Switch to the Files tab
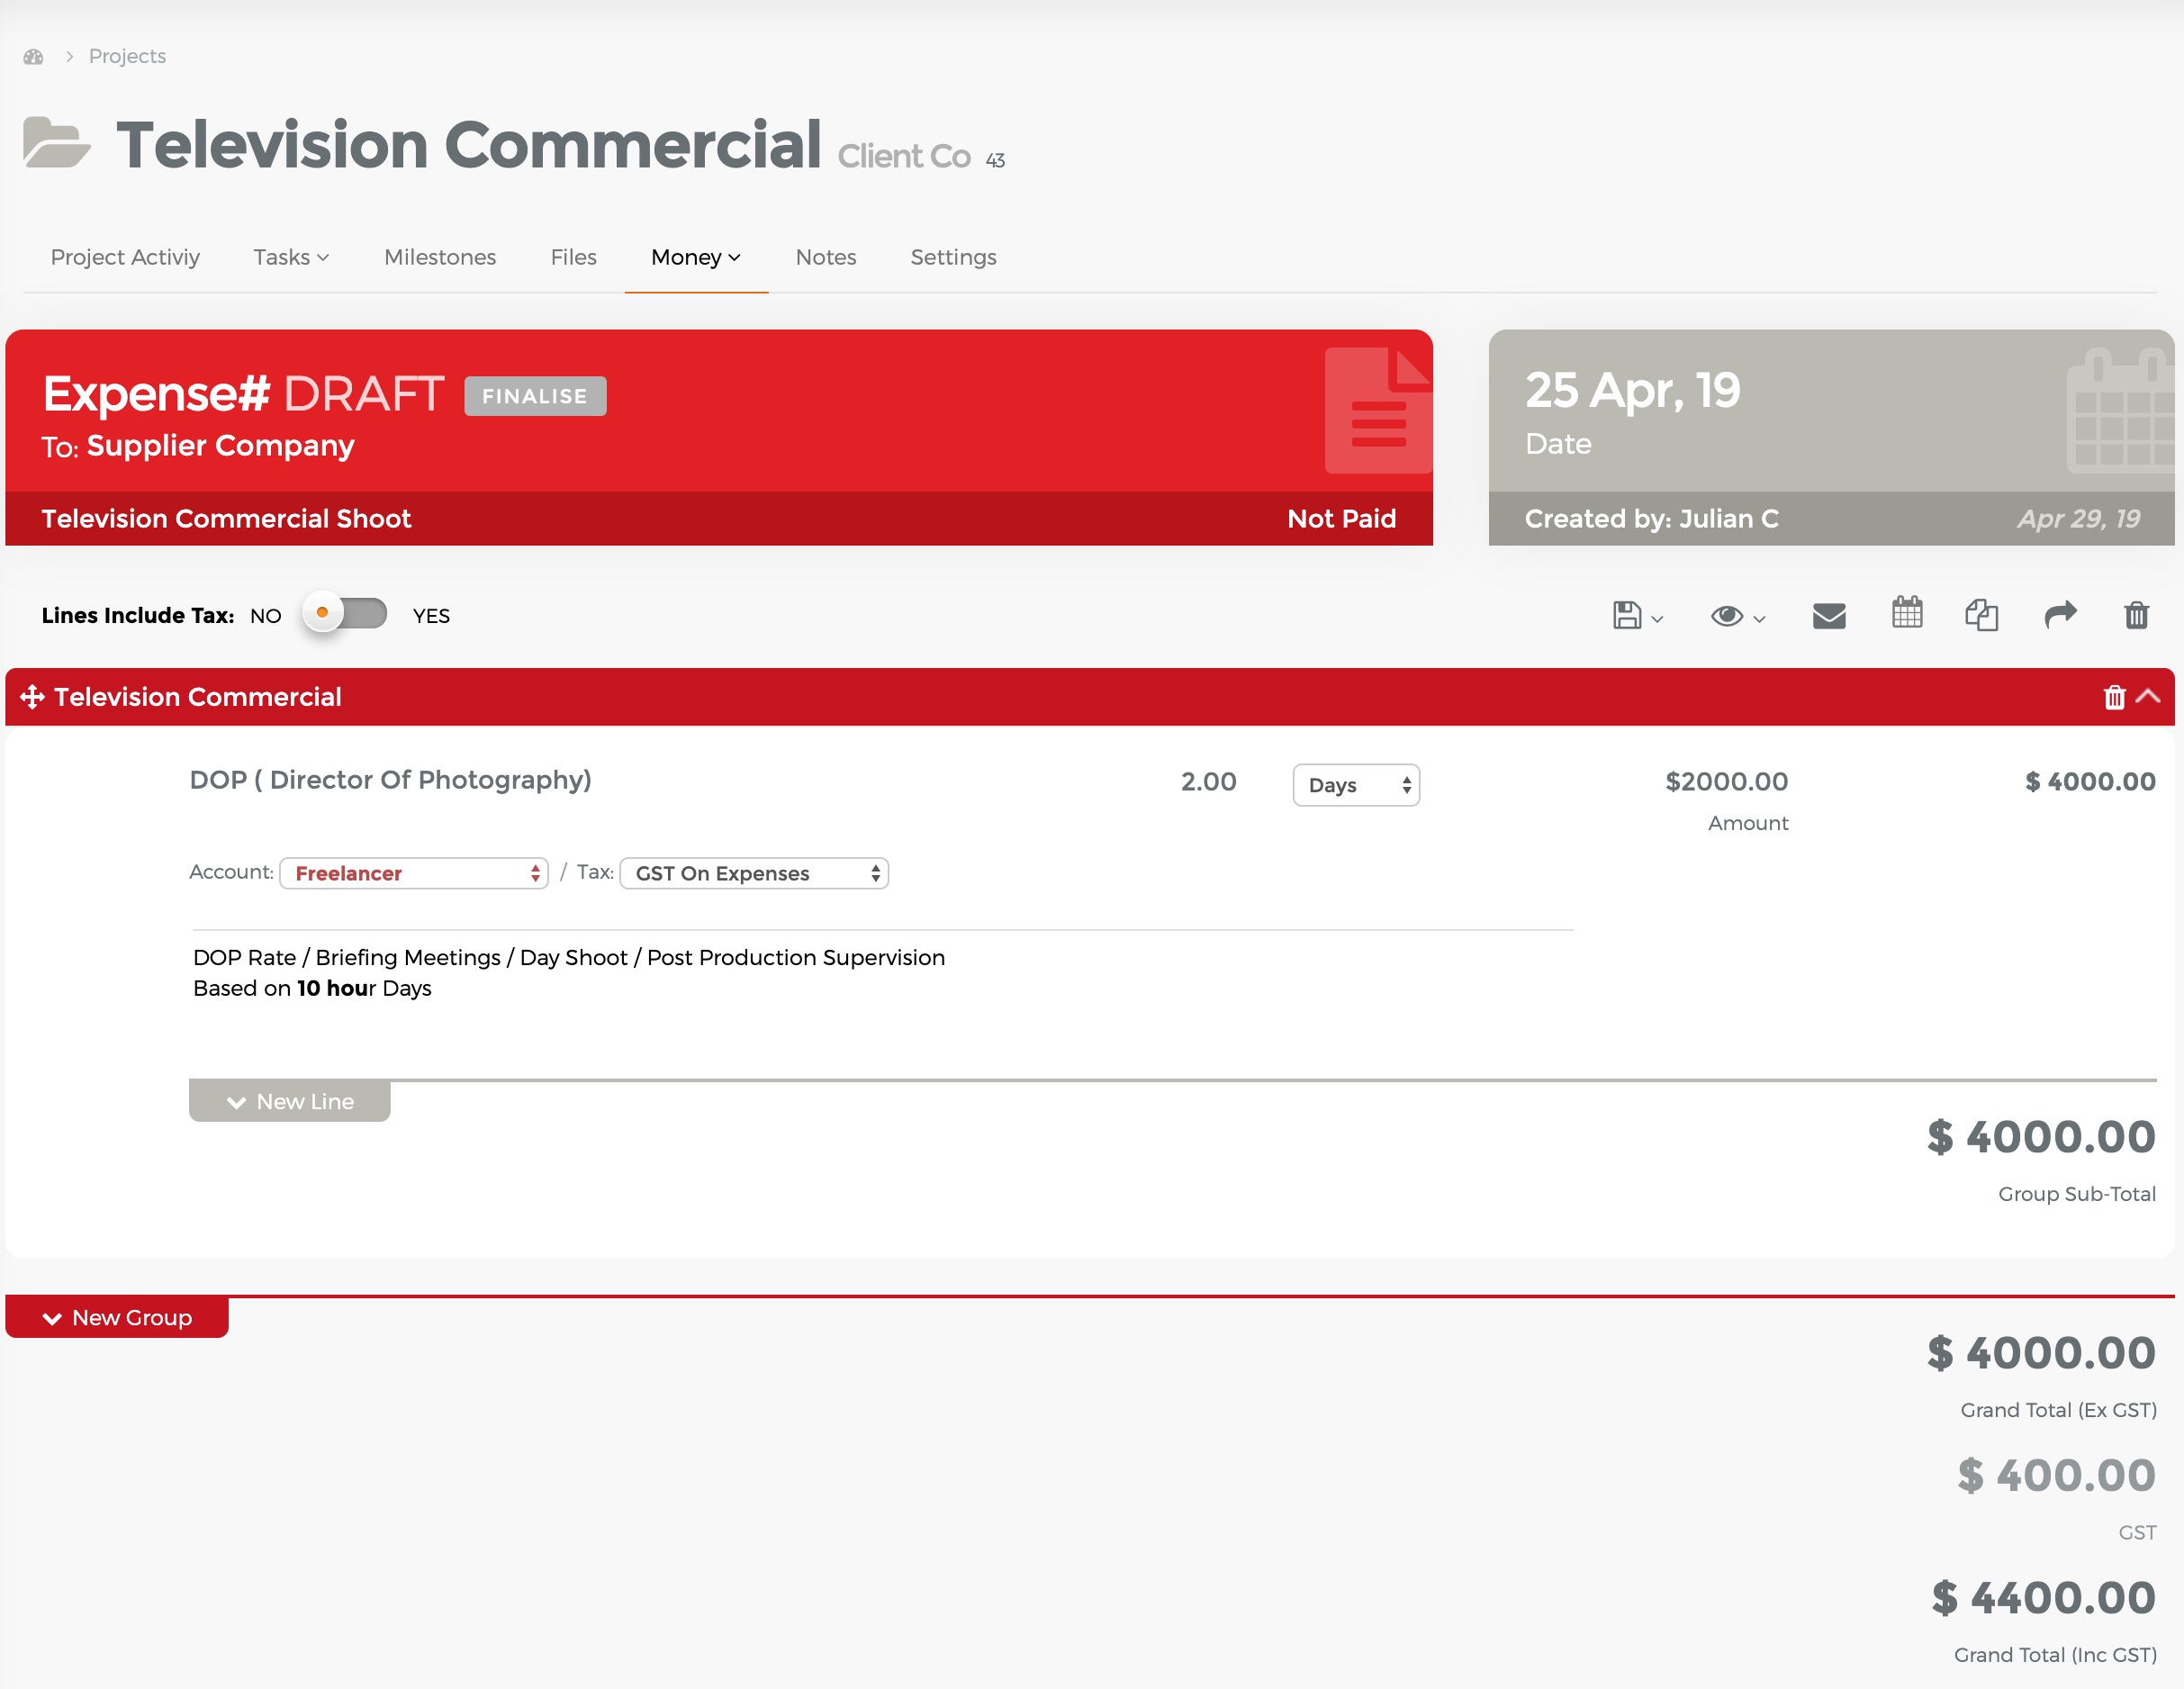 (x=573, y=257)
